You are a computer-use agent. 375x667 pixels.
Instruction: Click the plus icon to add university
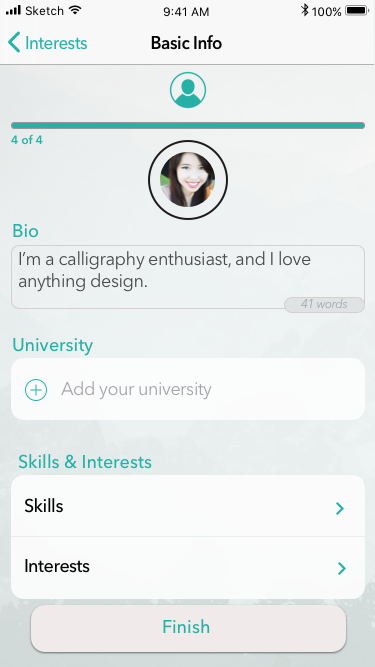36,390
